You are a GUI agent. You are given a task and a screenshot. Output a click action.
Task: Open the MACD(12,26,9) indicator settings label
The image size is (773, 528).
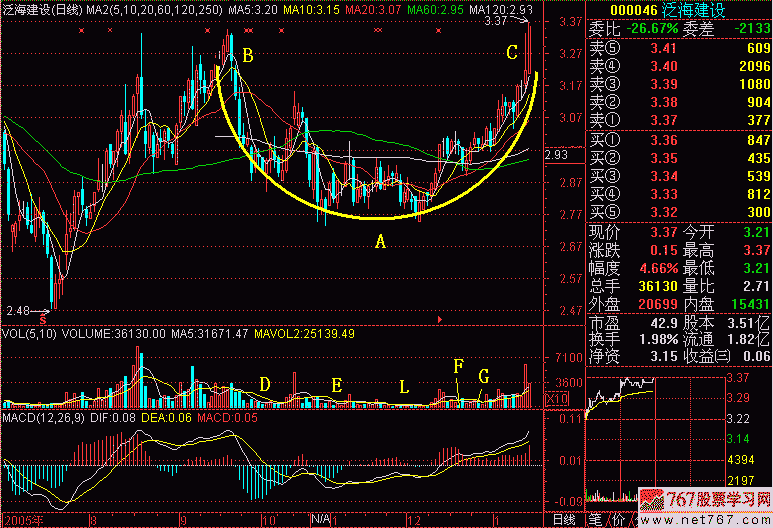coord(39,416)
